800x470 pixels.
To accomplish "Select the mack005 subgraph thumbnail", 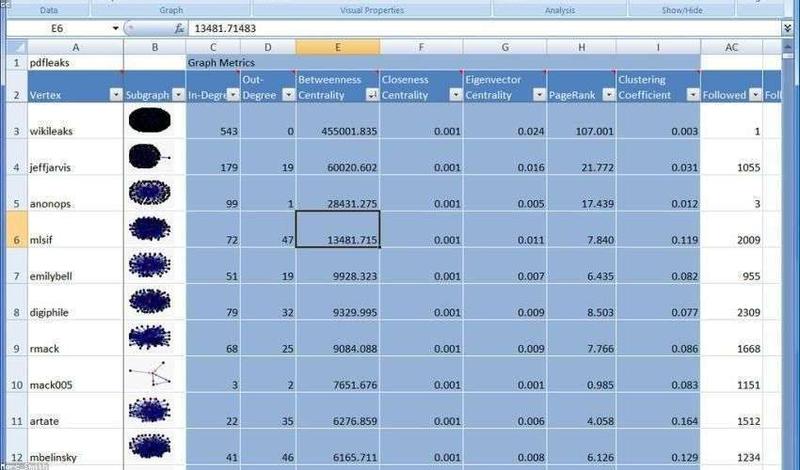I will click(x=150, y=374).
